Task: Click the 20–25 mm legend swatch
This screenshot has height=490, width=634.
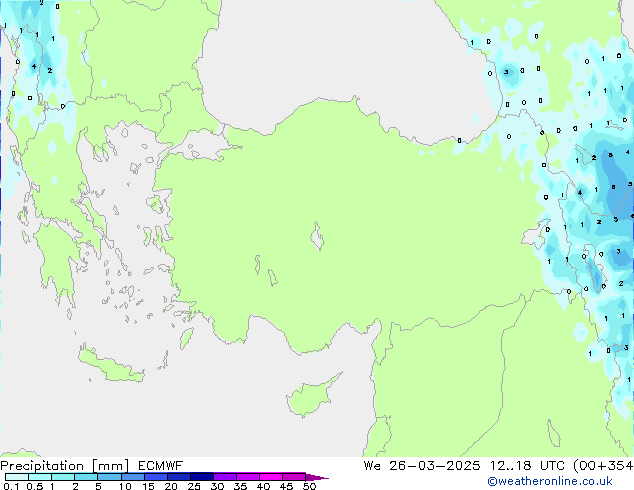Action: (x=178, y=477)
